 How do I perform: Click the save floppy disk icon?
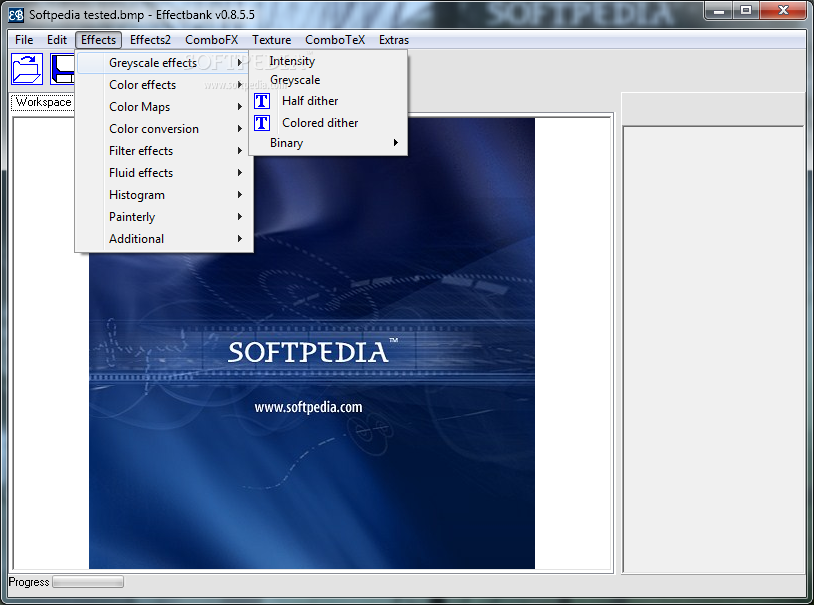[x=62, y=69]
